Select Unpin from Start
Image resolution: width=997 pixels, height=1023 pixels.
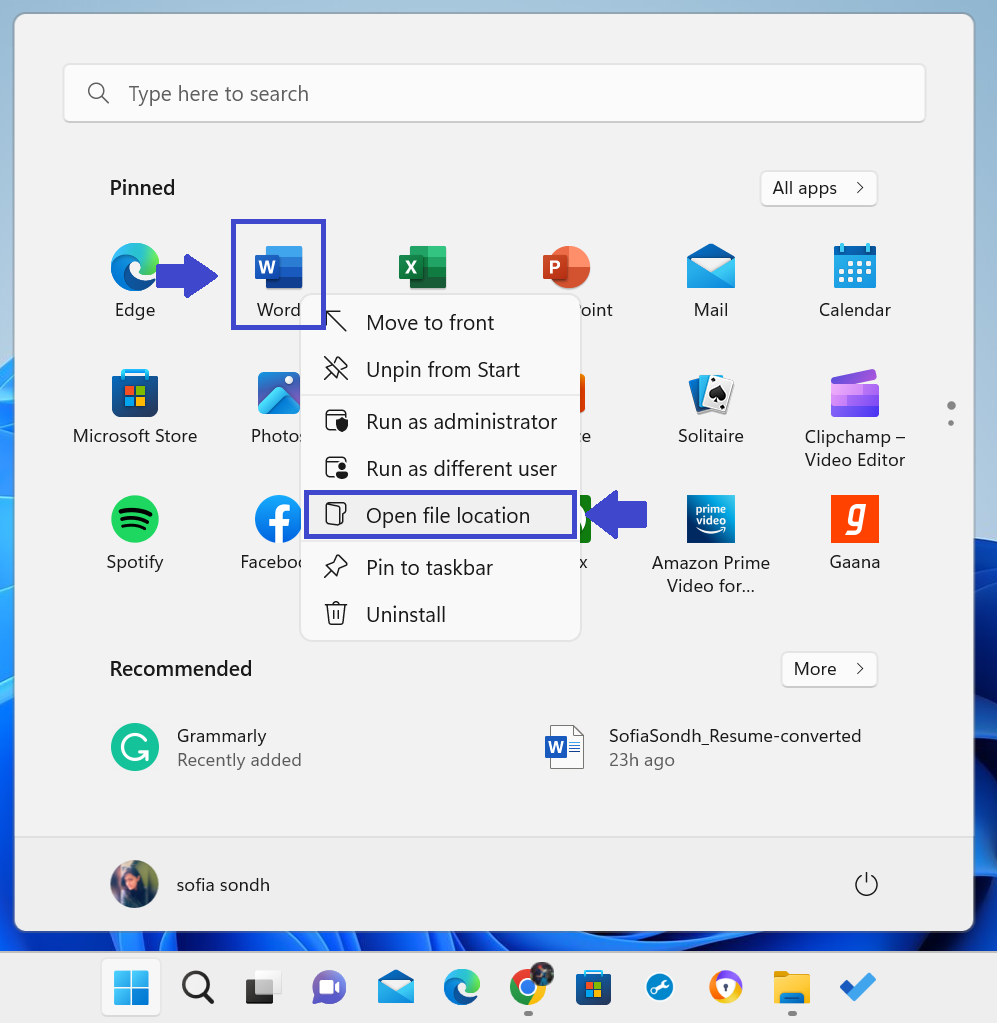[x=441, y=370]
